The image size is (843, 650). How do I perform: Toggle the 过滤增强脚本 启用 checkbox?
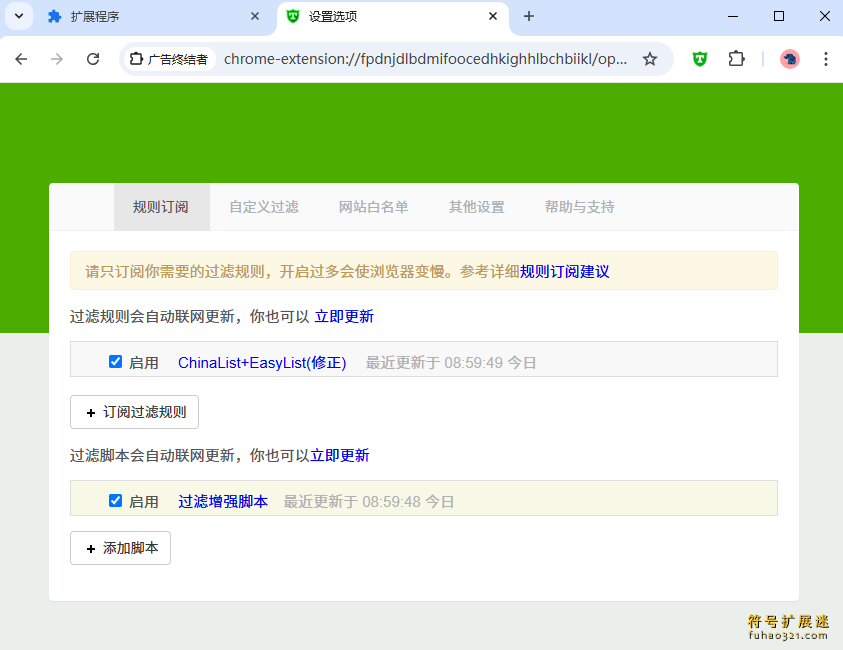116,501
